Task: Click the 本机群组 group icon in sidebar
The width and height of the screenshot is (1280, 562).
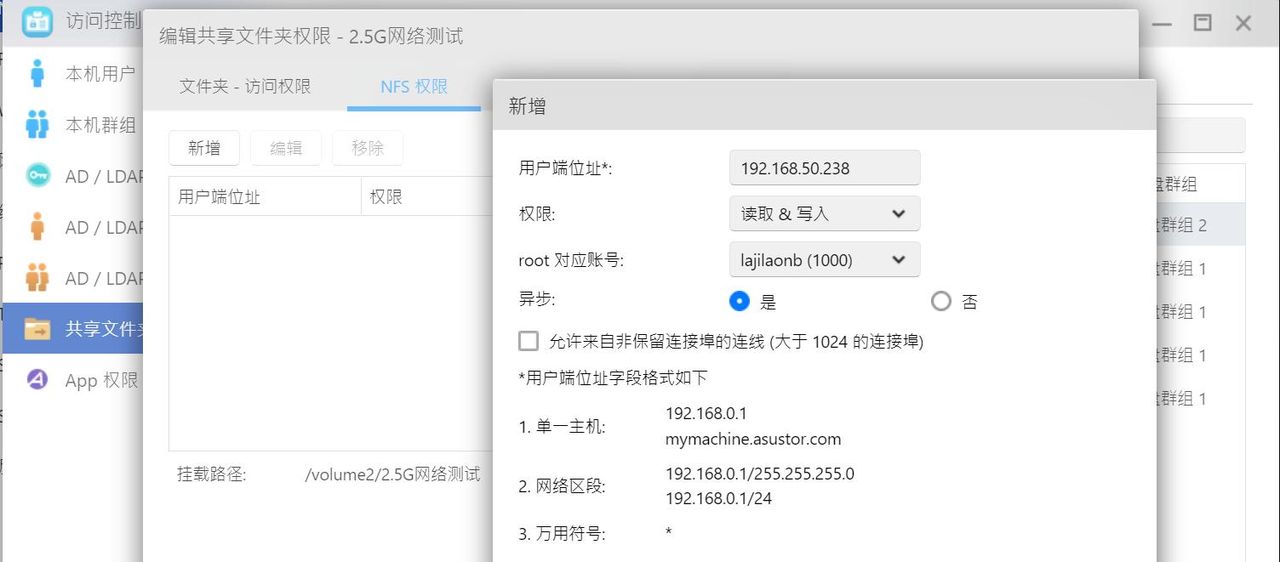Action: pos(38,125)
